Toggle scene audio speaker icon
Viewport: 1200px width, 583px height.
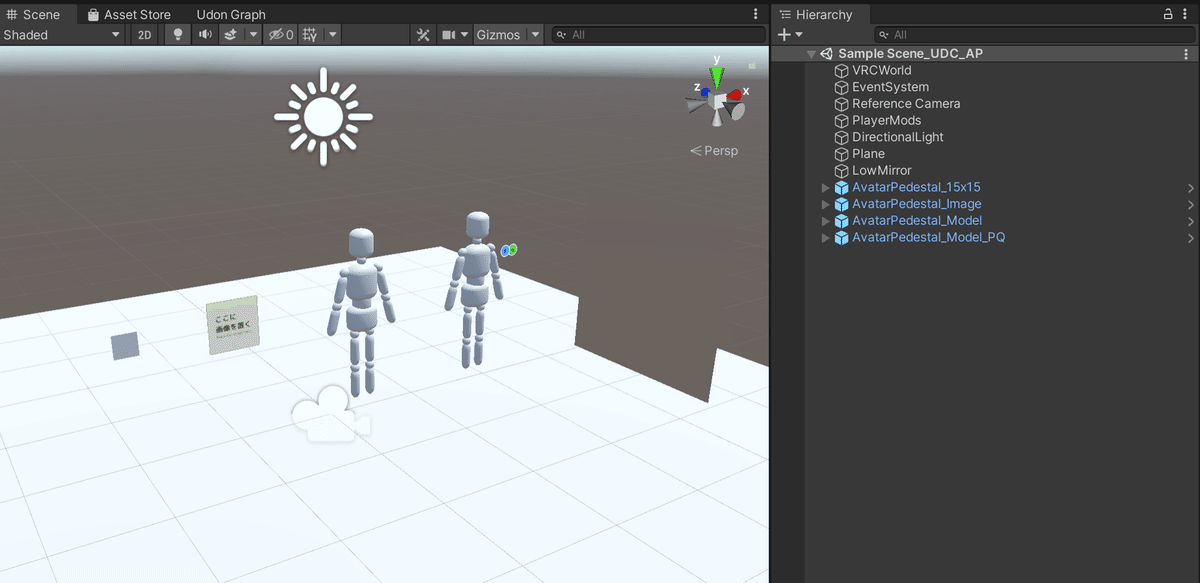point(205,34)
